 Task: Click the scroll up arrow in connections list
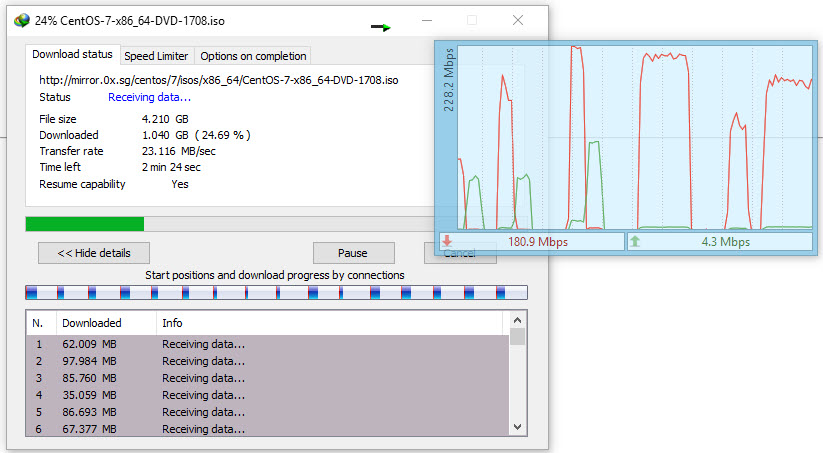click(517, 320)
